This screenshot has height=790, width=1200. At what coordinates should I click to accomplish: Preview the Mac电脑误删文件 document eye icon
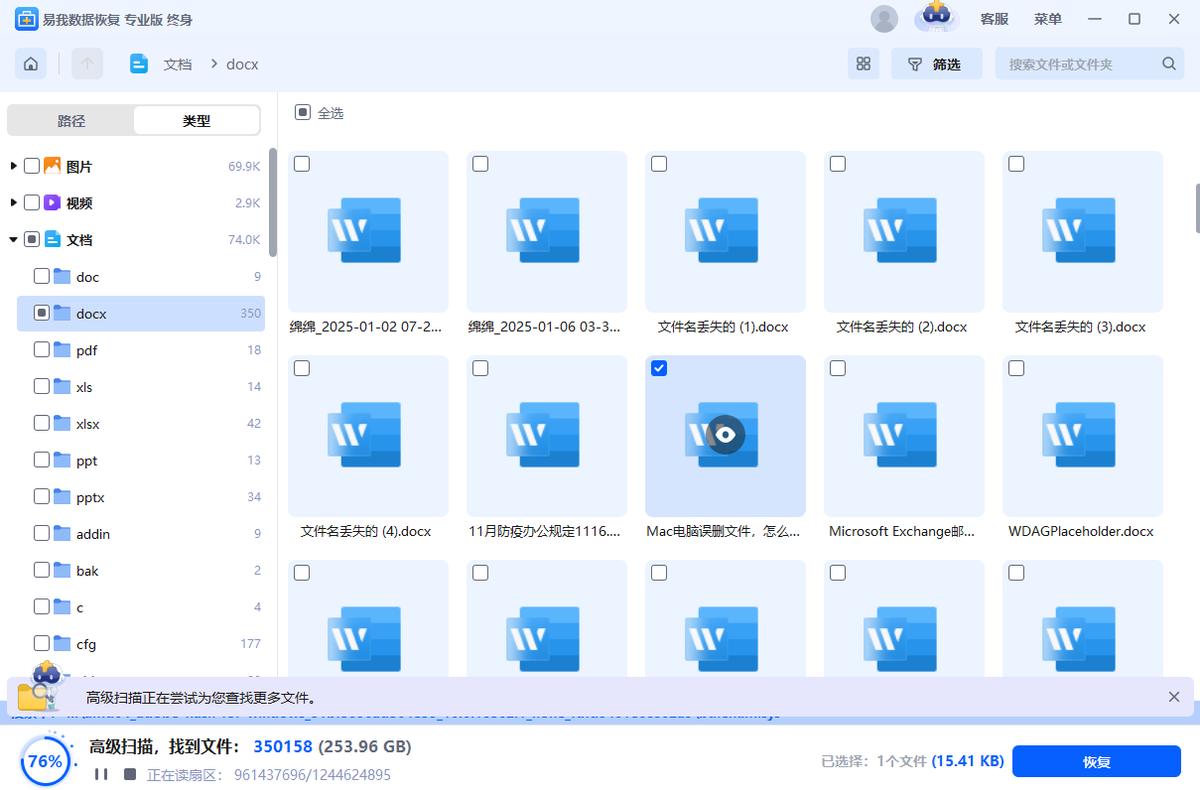click(x=726, y=434)
